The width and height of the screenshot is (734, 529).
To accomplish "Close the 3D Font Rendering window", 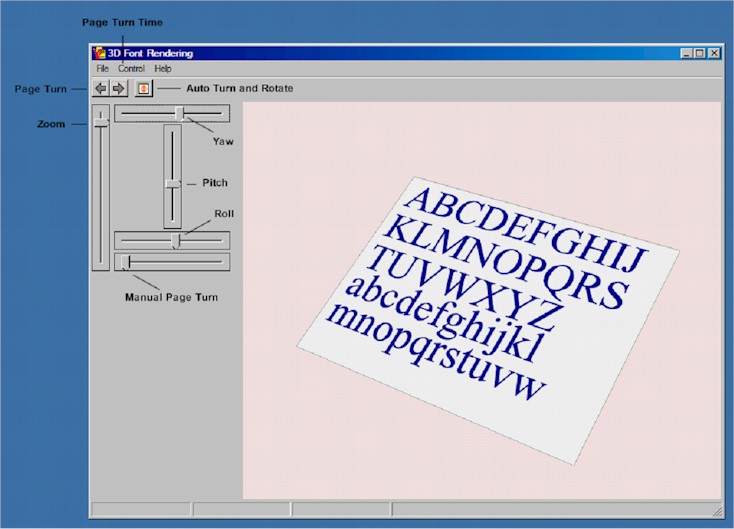I will 714,53.
